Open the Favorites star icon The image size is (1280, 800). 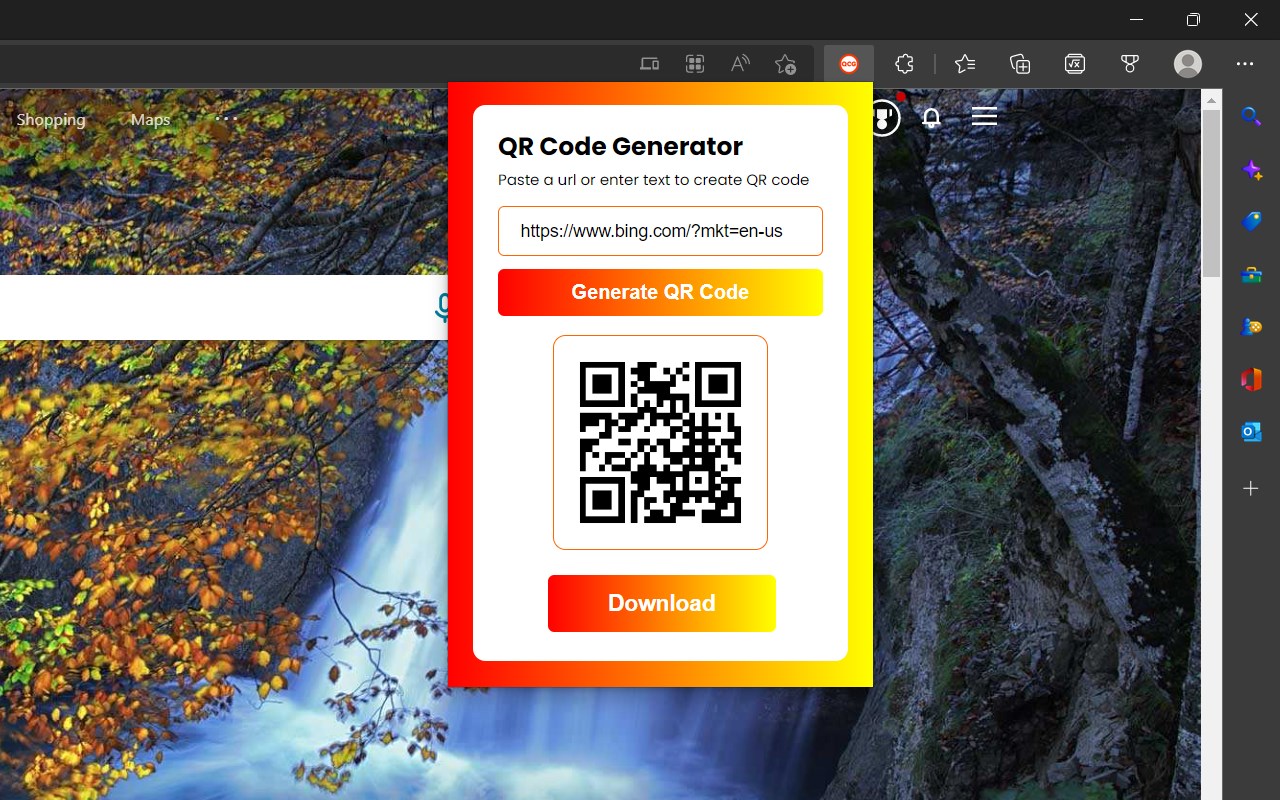click(965, 64)
